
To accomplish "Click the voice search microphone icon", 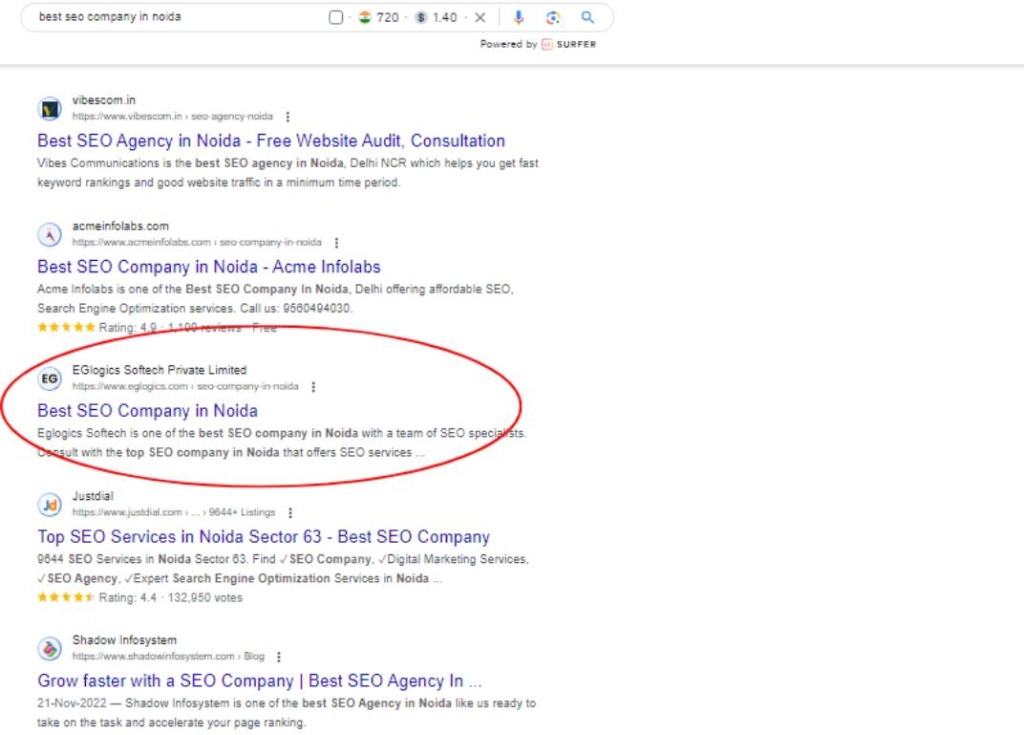I will point(518,16).
